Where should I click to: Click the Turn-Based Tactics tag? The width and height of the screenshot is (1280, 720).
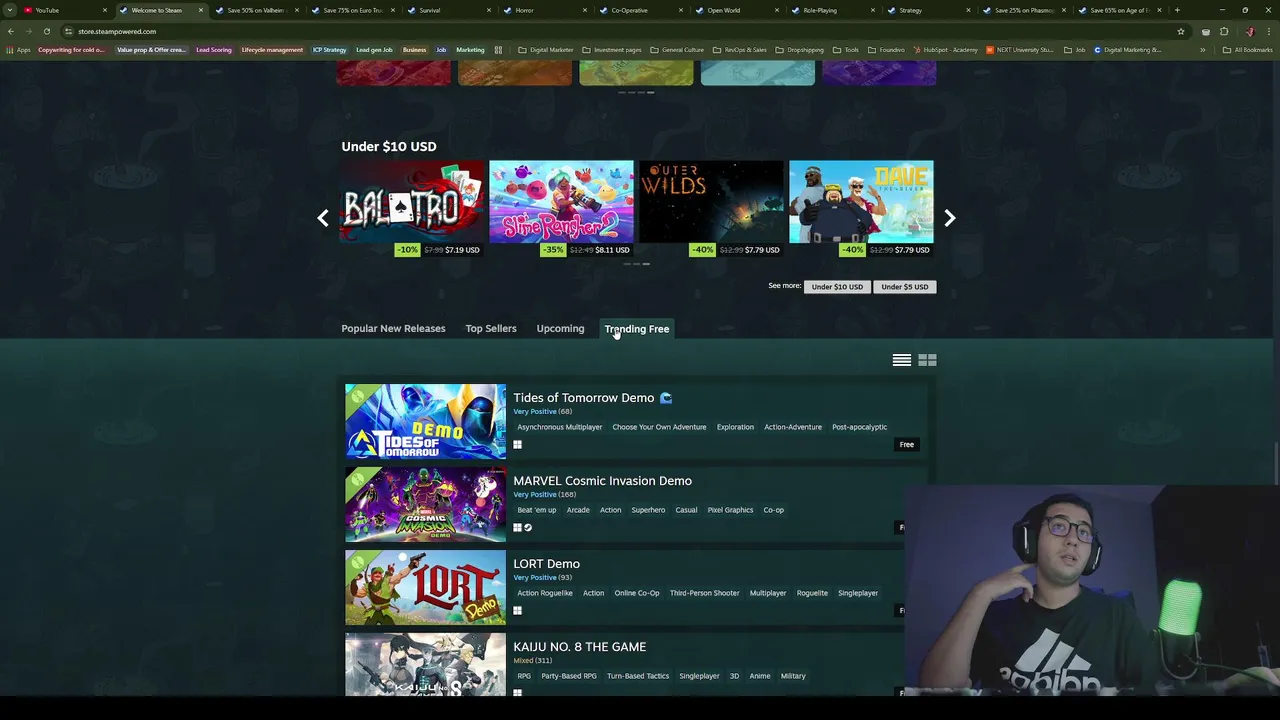click(x=638, y=676)
